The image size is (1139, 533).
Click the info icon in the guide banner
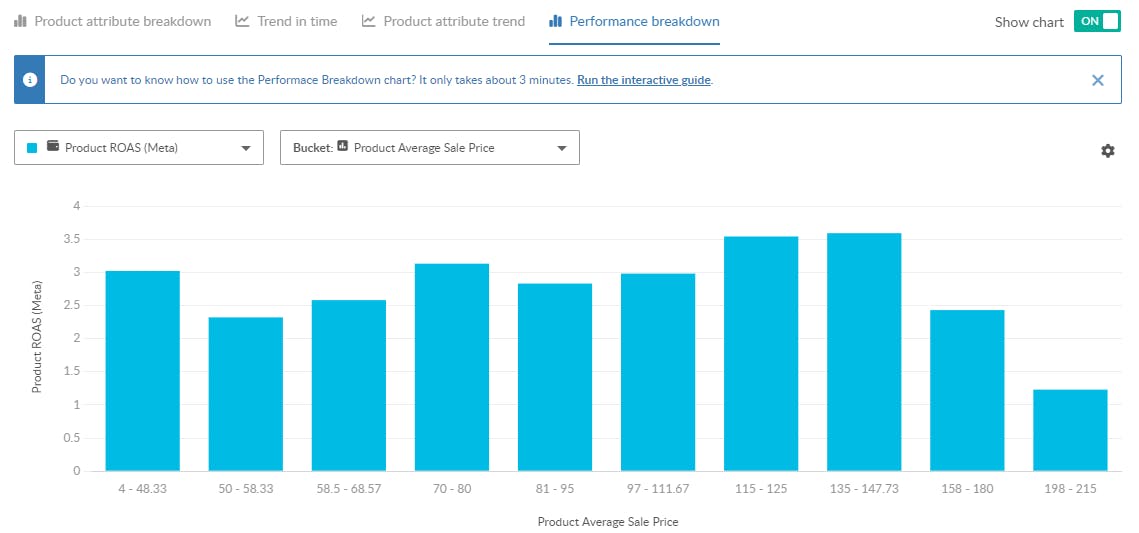click(30, 80)
